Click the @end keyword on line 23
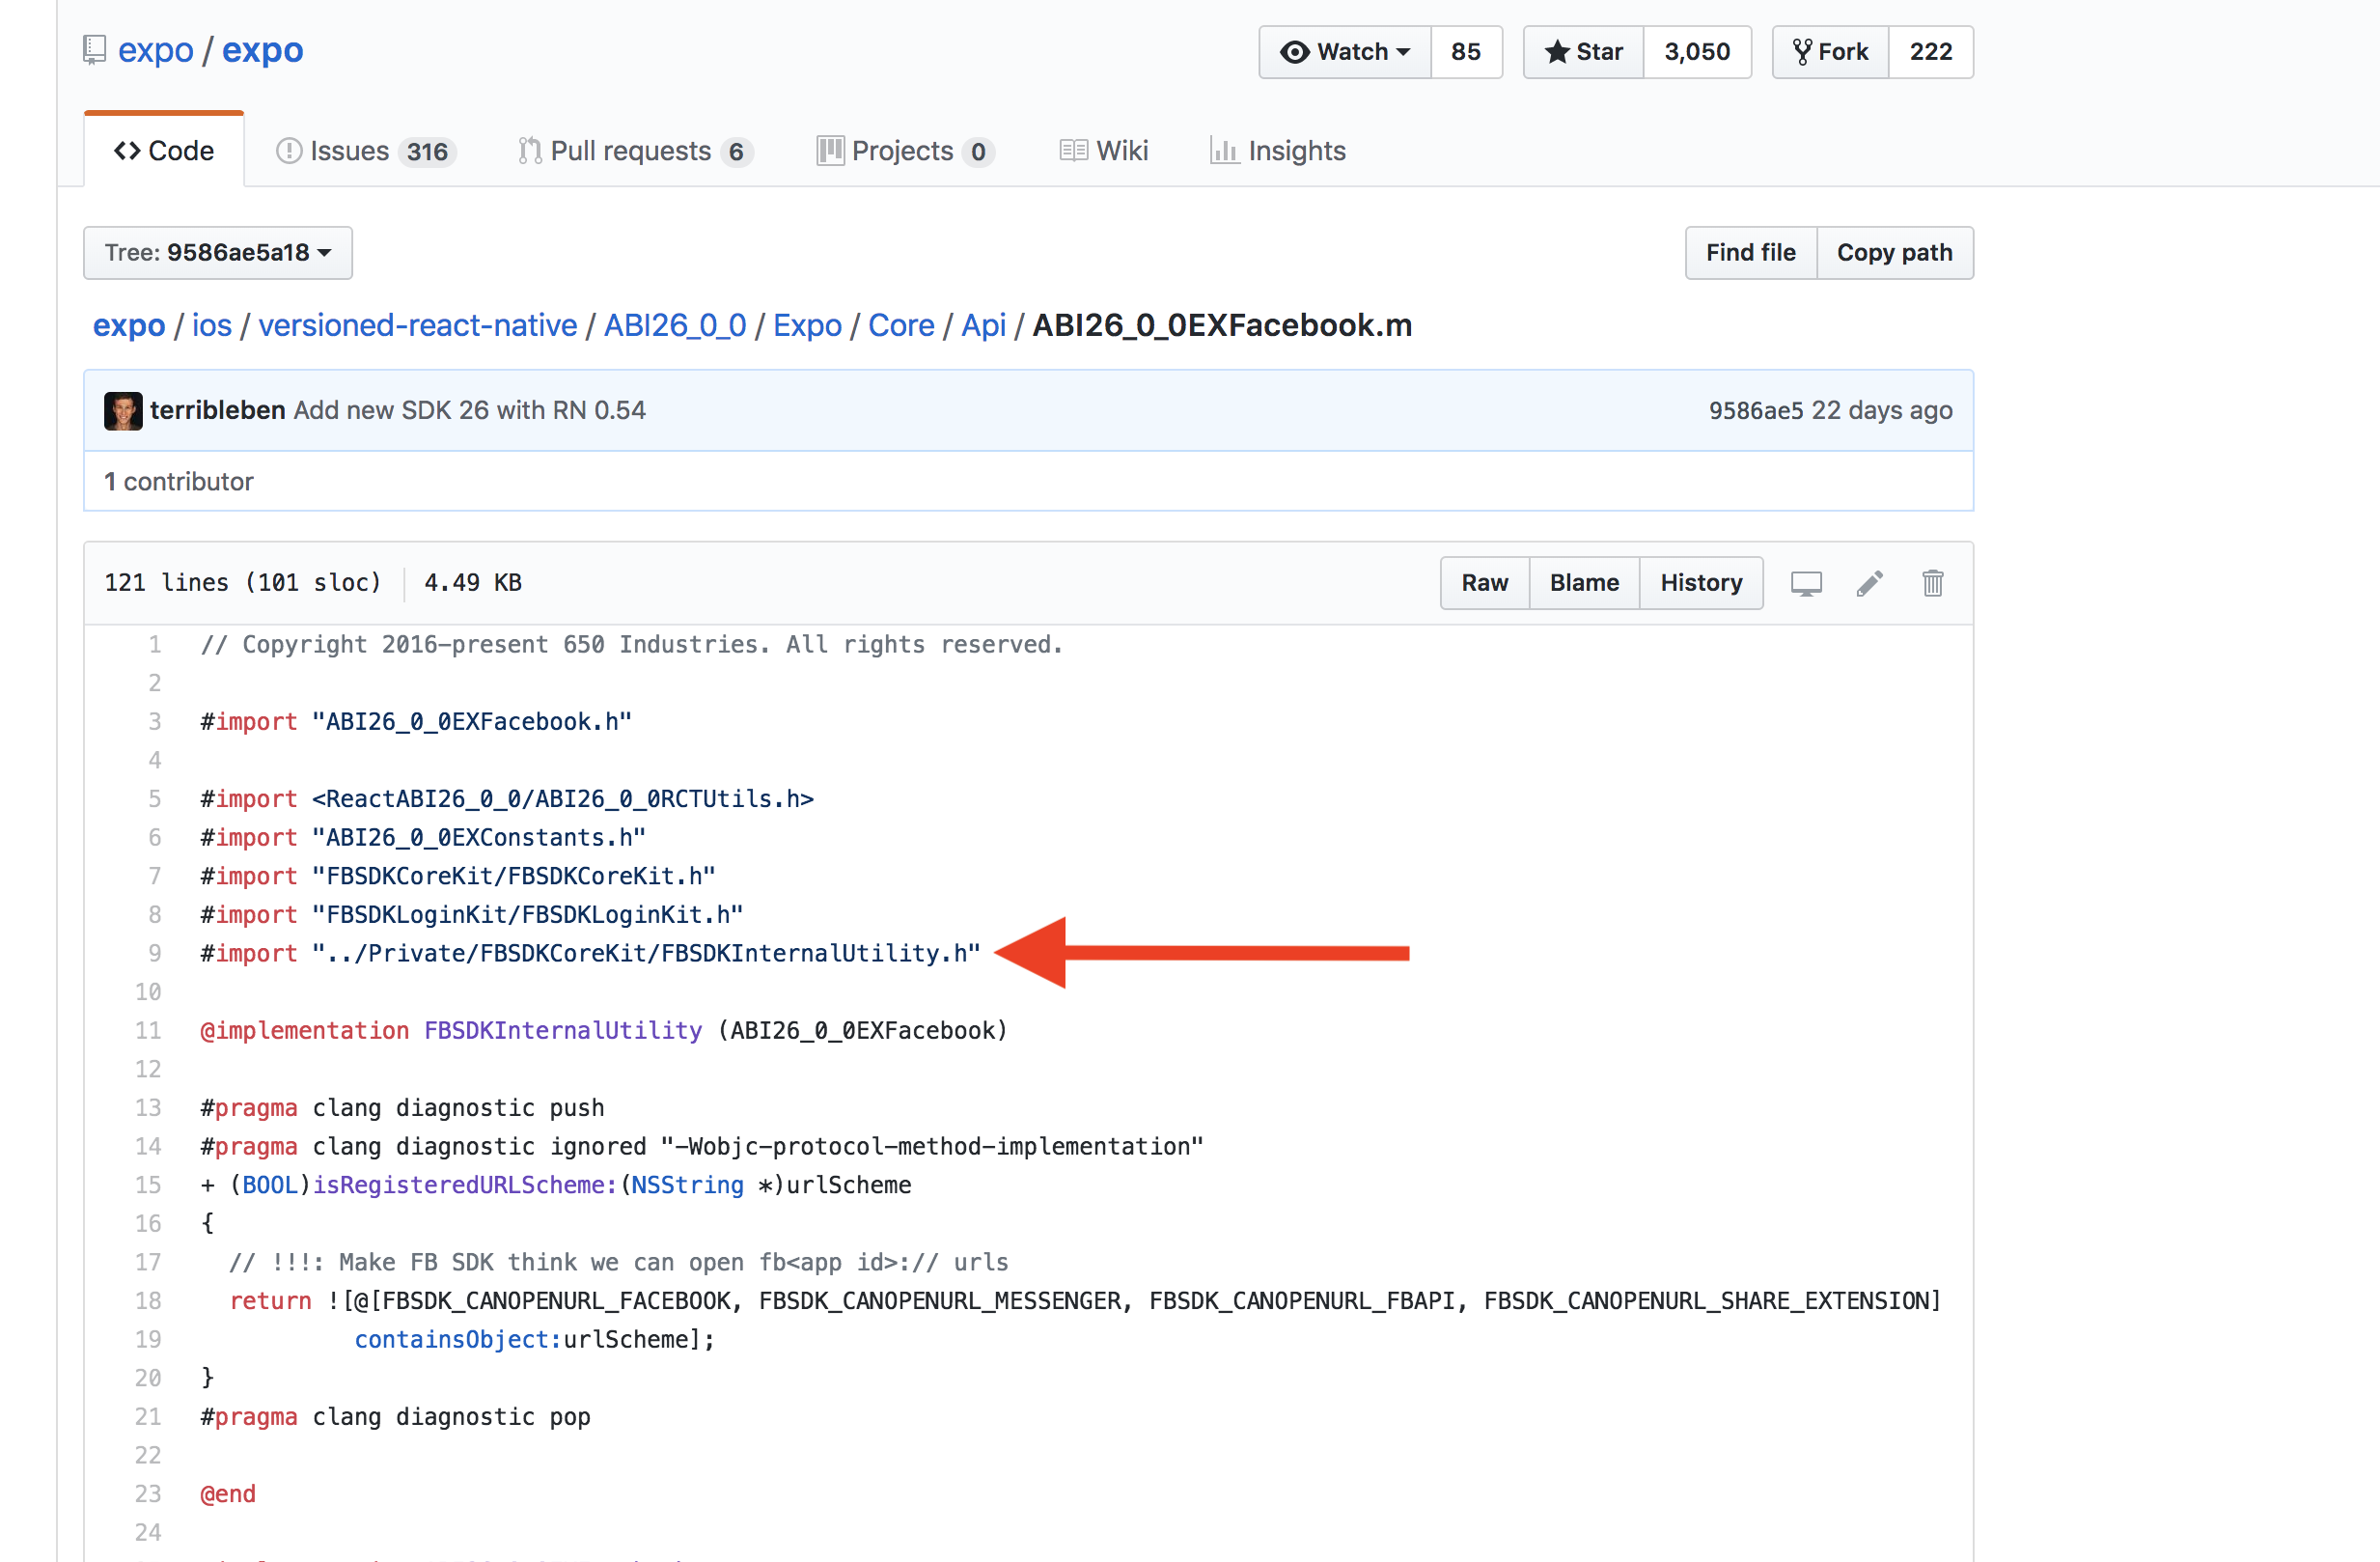The width and height of the screenshot is (2380, 1562). [x=228, y=1494]
